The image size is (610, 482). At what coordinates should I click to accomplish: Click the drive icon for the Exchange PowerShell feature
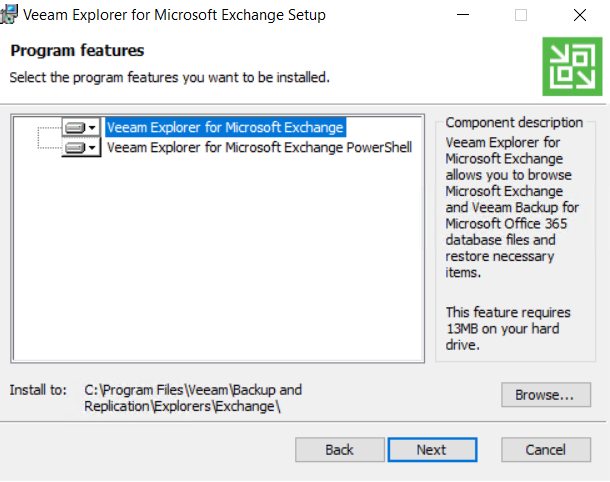point(75,148)
